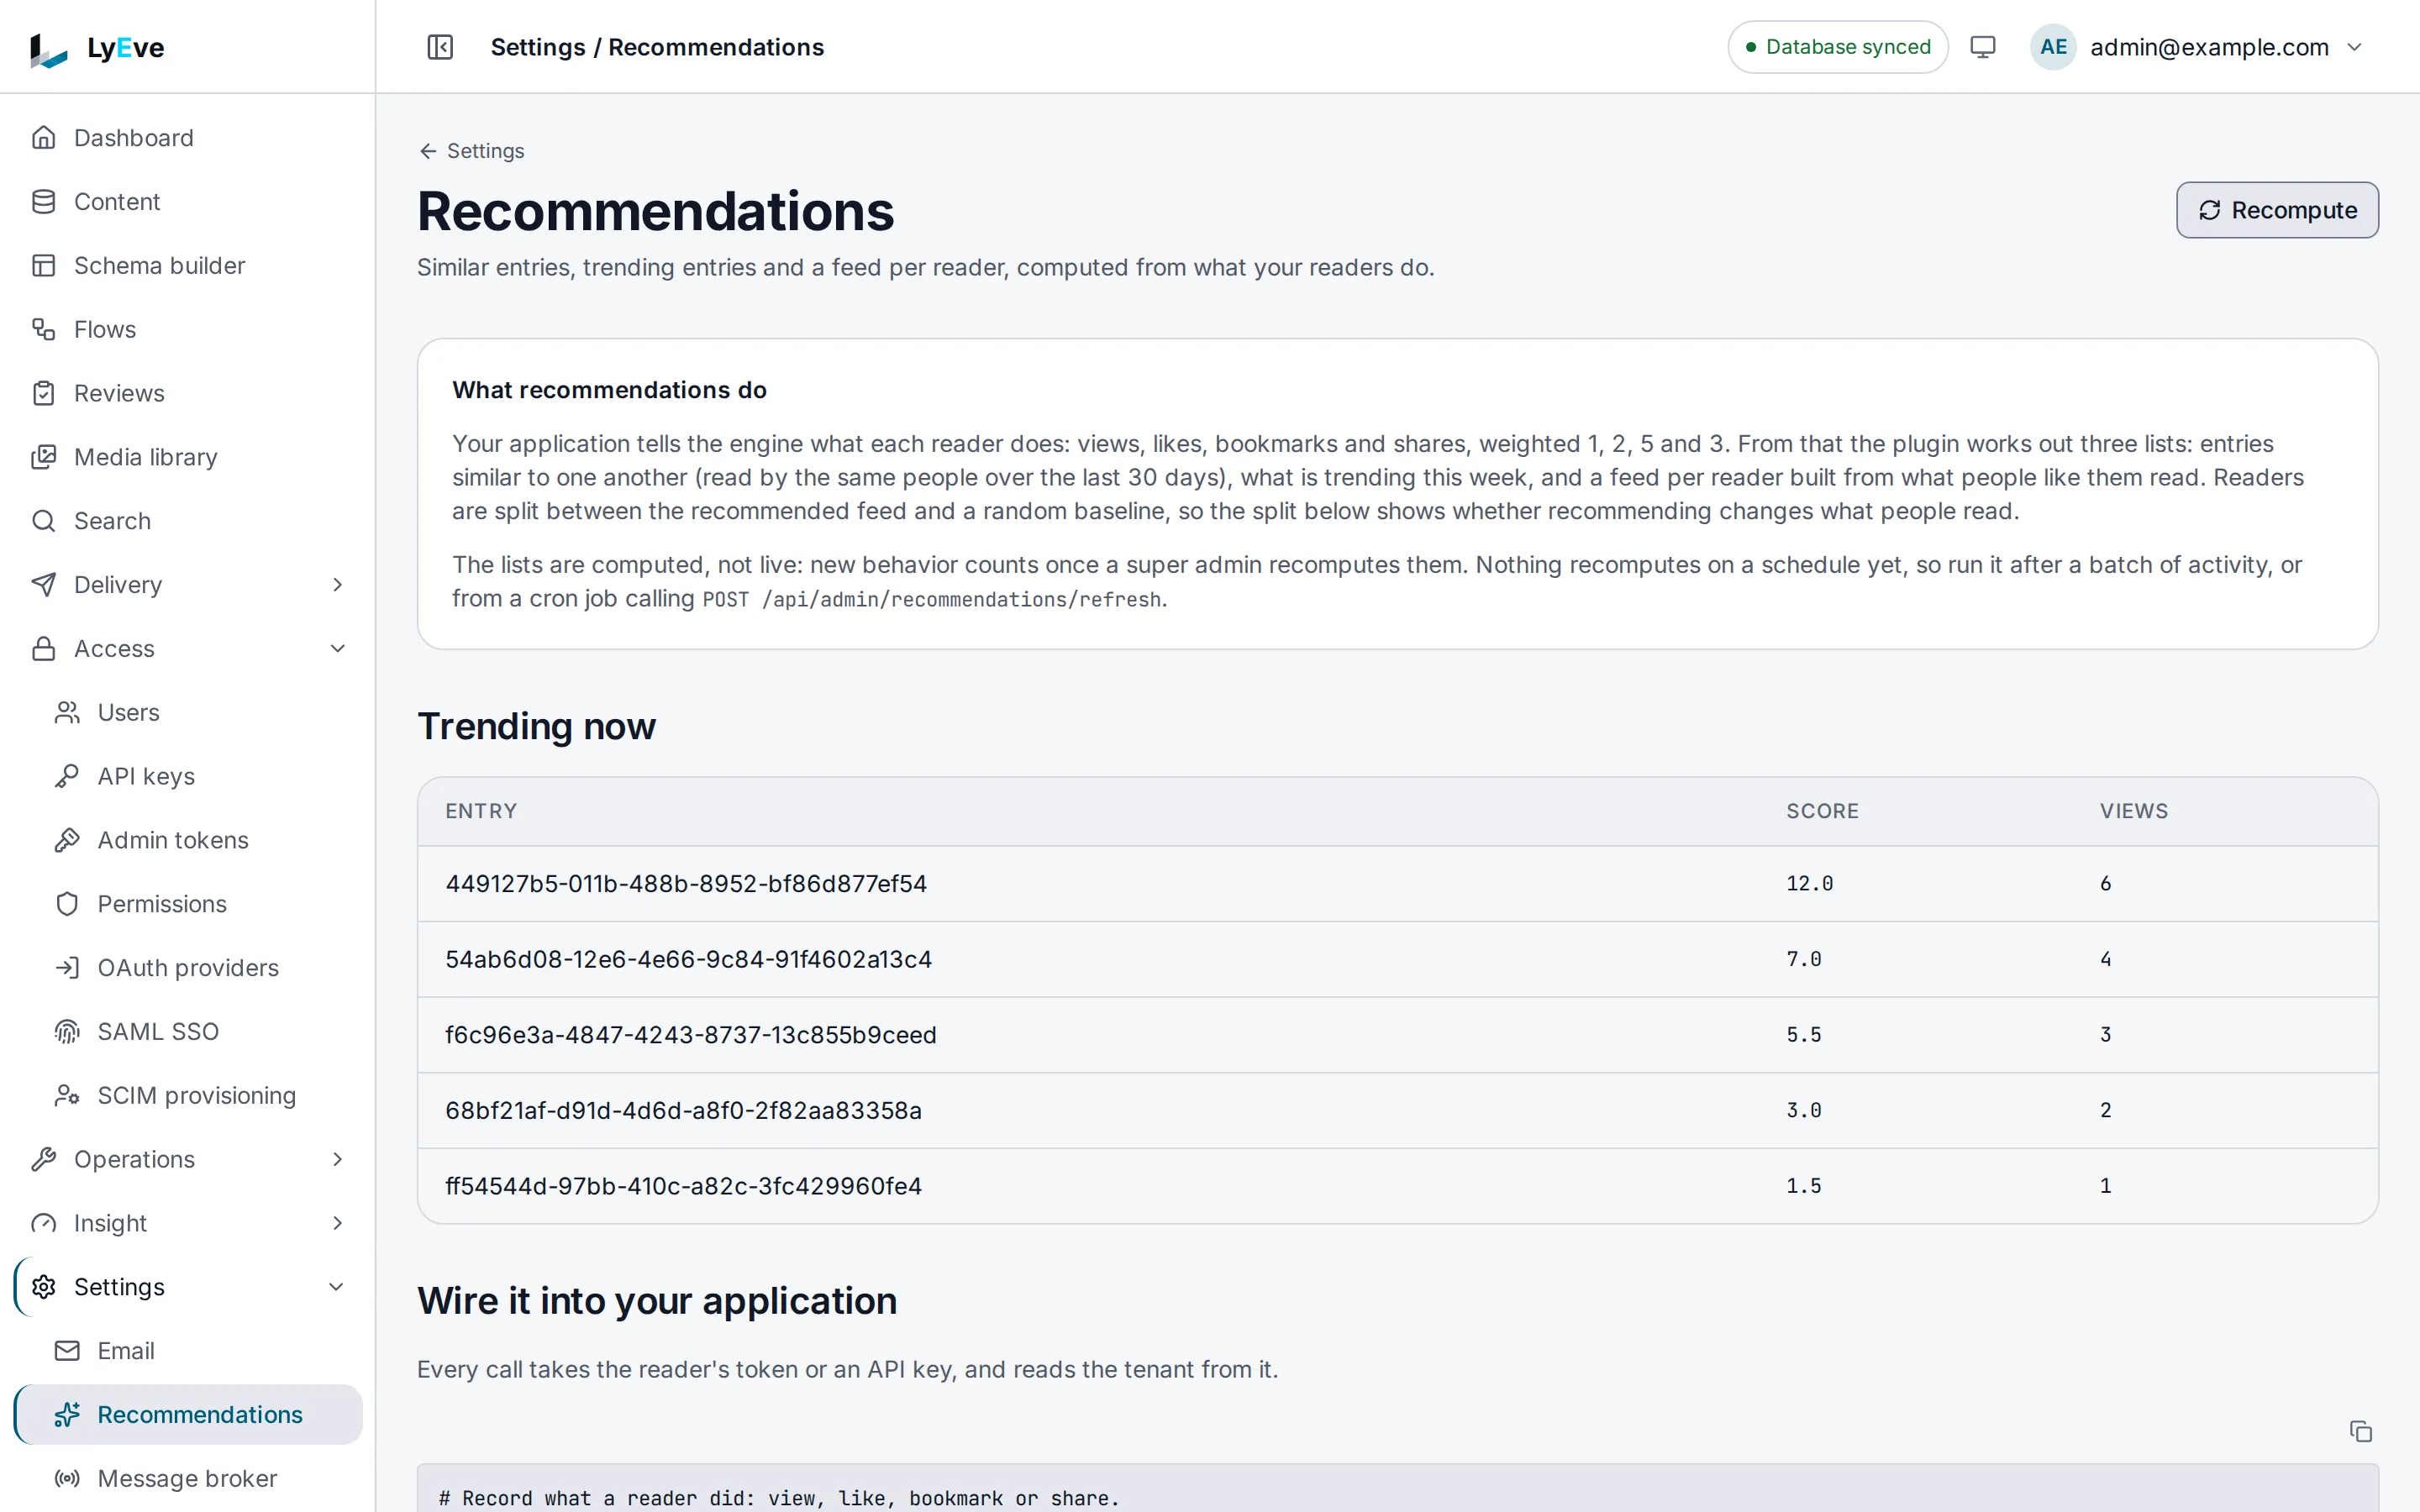
Task: Expand the Operations group chevron
Action: click(337, 1159)
